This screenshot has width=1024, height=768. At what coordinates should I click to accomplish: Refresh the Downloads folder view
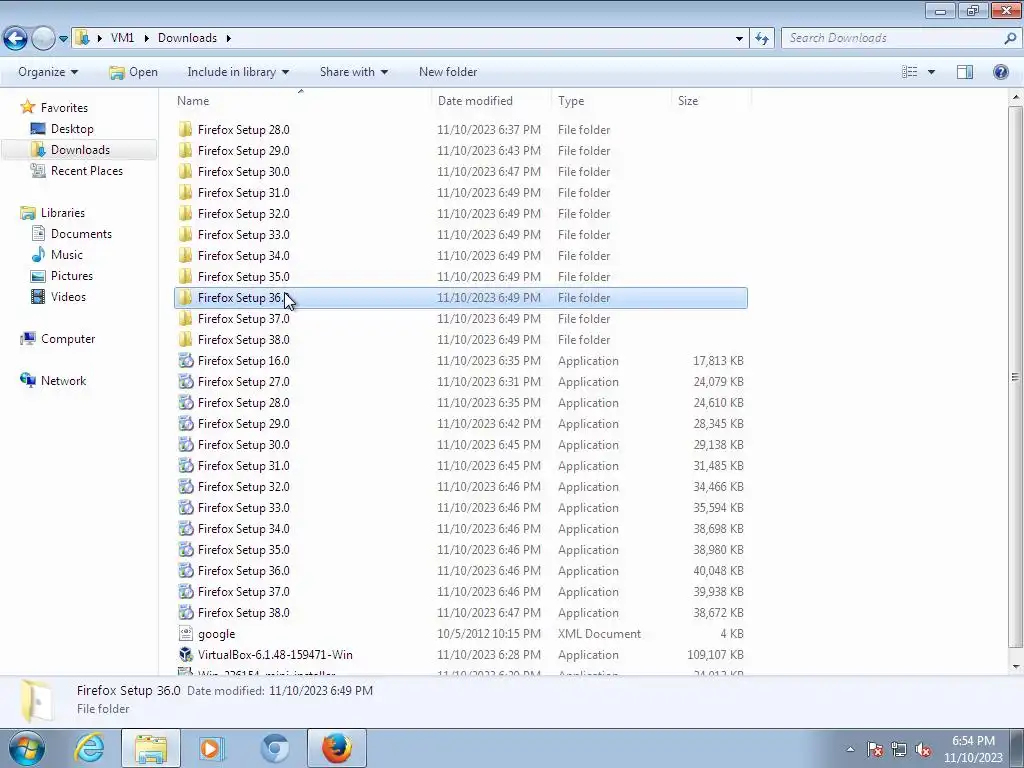point(761,38)
